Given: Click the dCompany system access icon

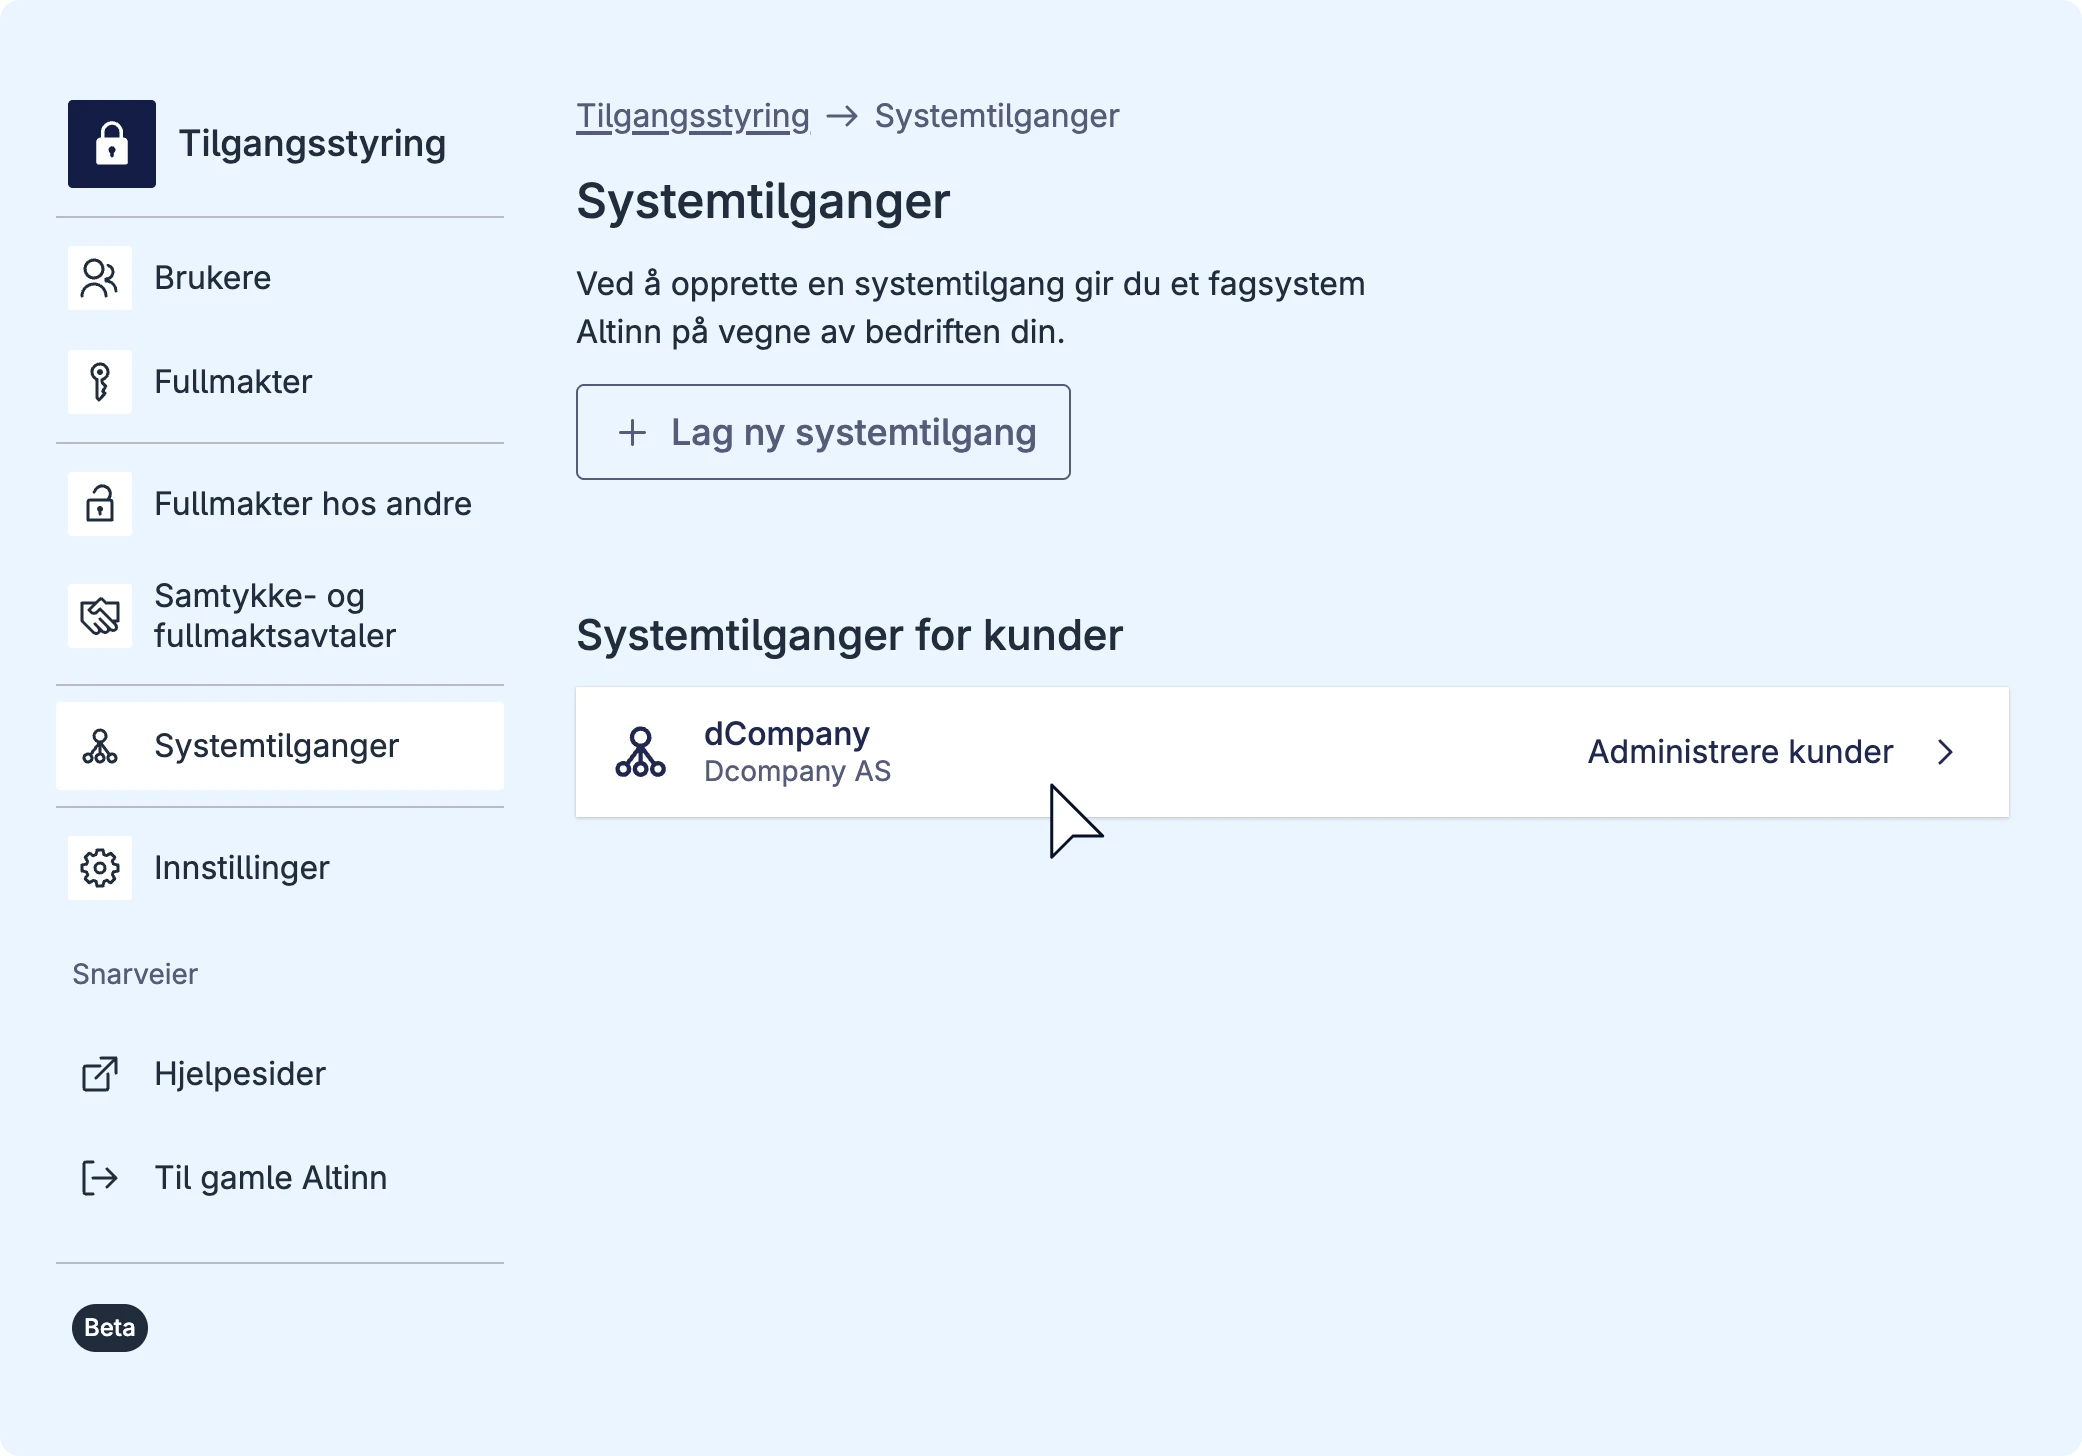Looking at the screenshot, I should tap(640, 752).
